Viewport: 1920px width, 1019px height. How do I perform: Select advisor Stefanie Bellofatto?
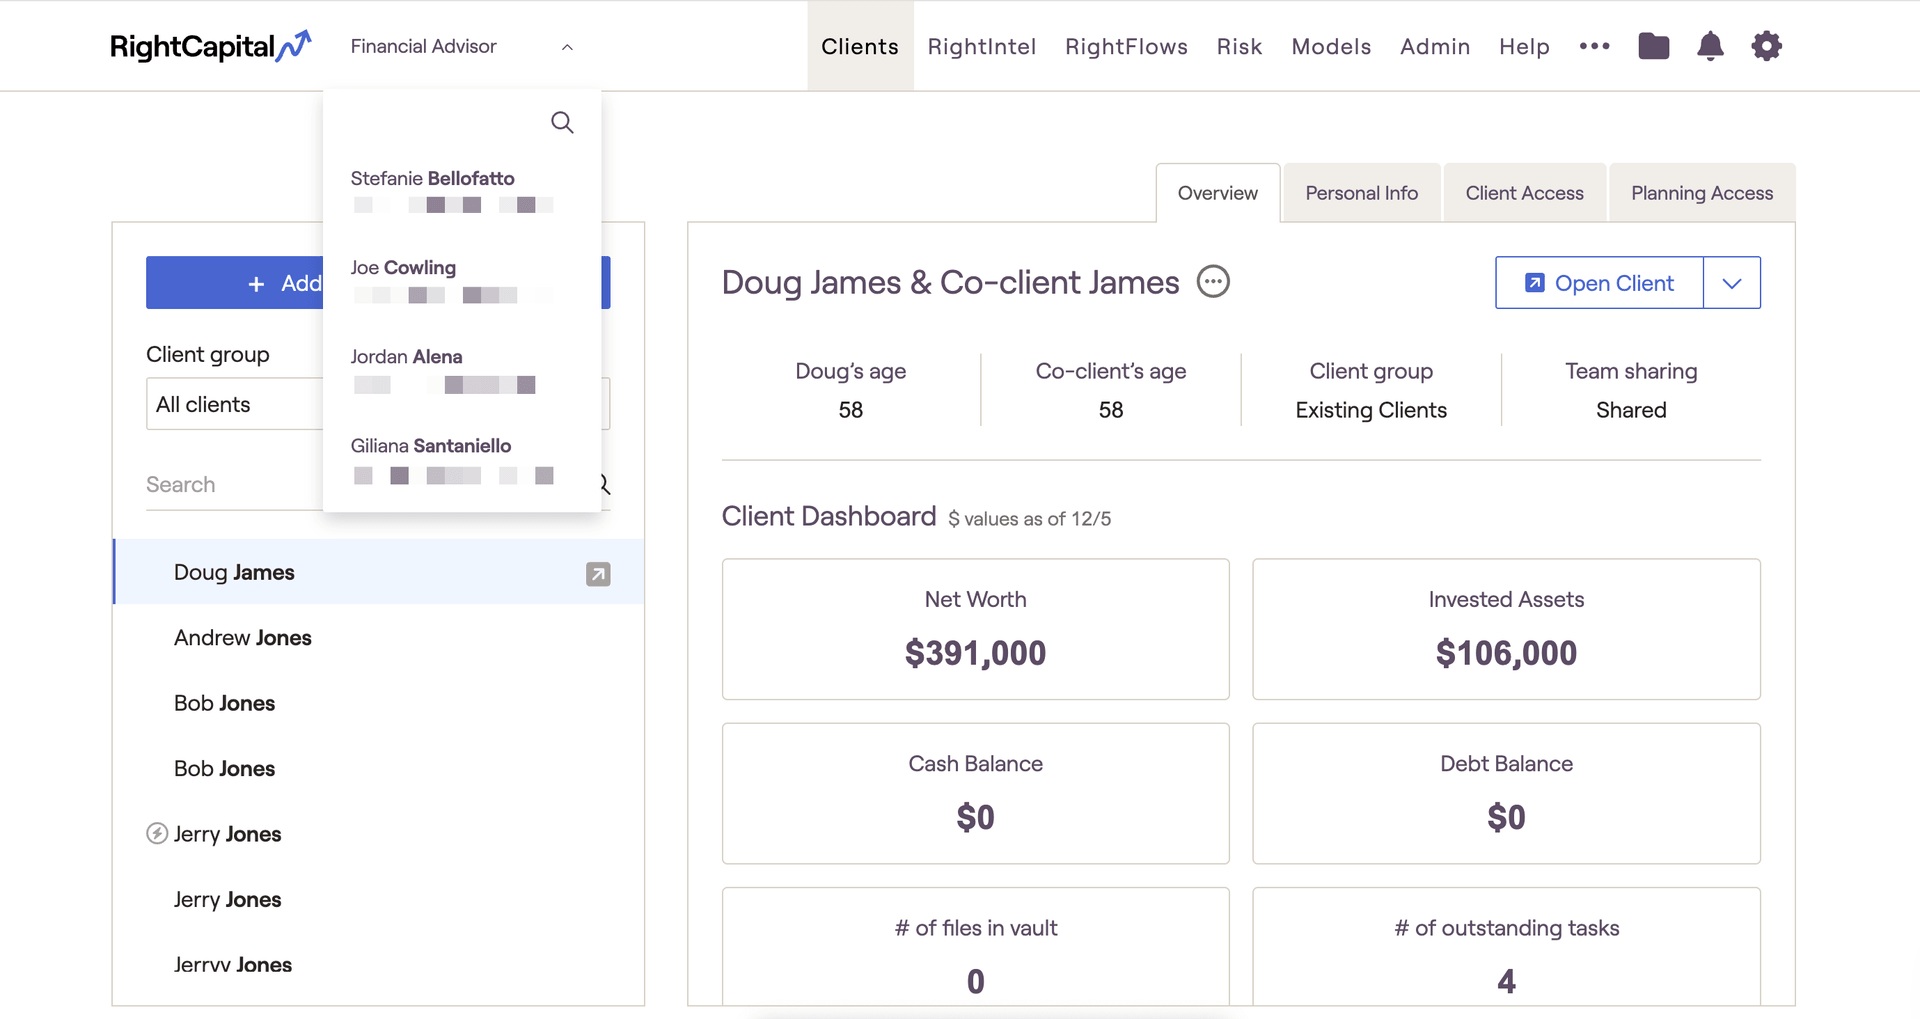432,179
